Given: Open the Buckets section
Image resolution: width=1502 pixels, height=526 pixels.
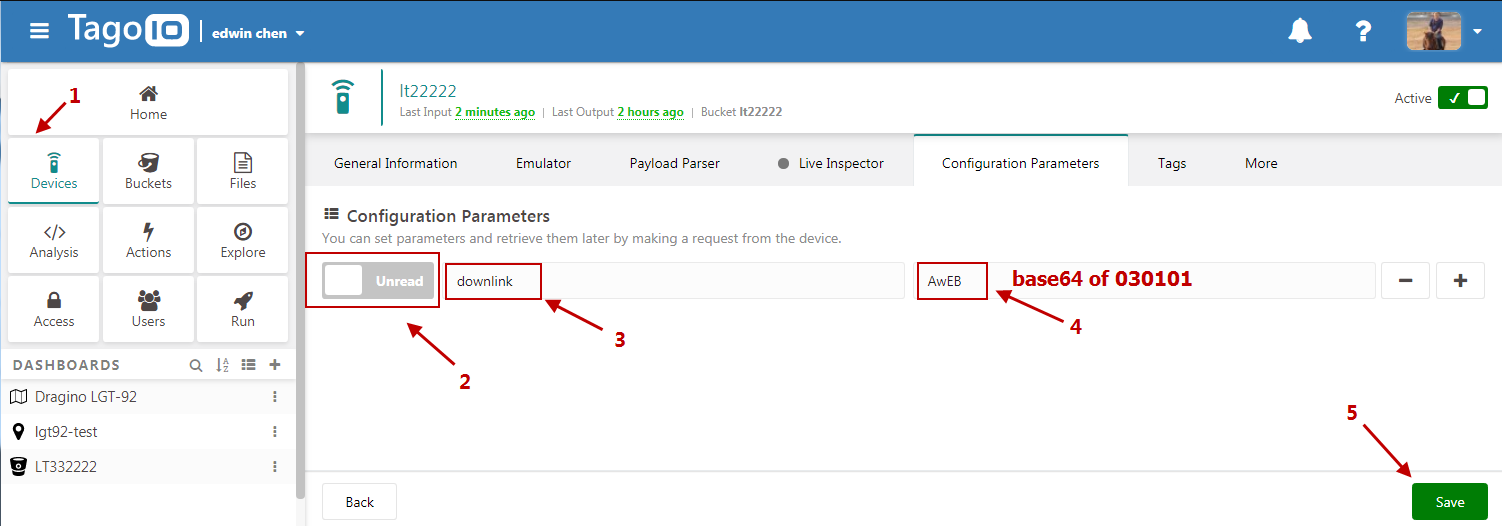Looking at the screenshot, I should tap(148, 171).
